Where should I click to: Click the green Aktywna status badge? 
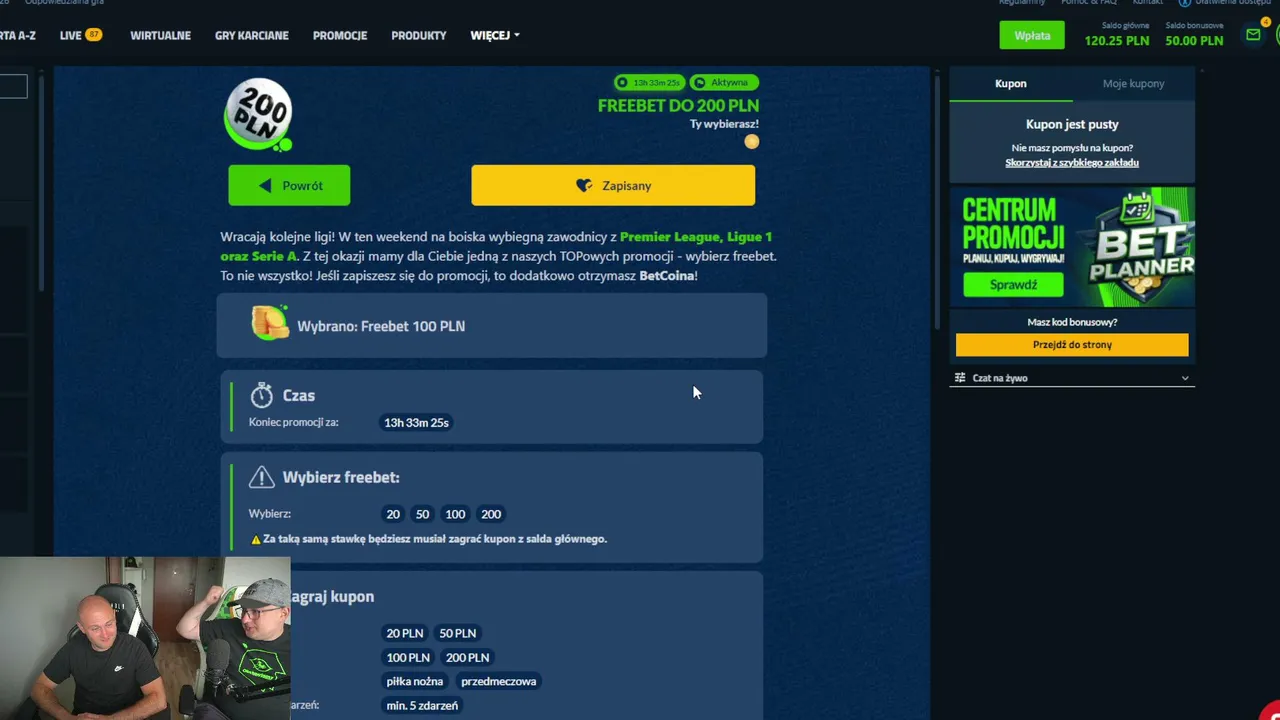[725, 82]
